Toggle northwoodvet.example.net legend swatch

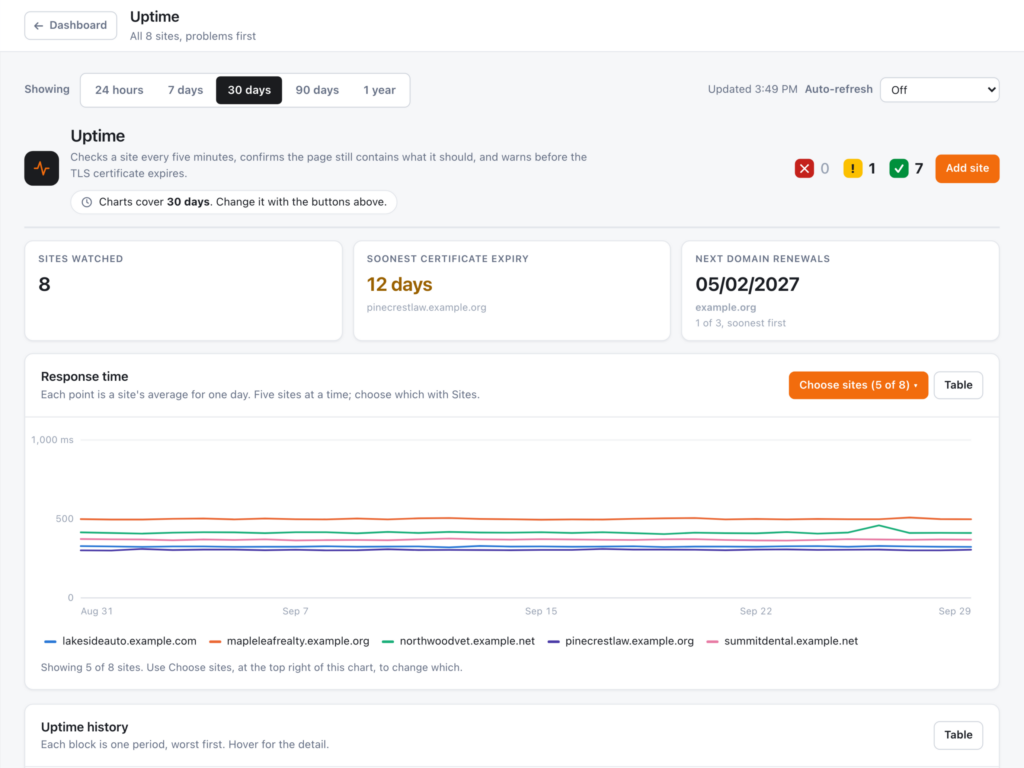(388, 642)
